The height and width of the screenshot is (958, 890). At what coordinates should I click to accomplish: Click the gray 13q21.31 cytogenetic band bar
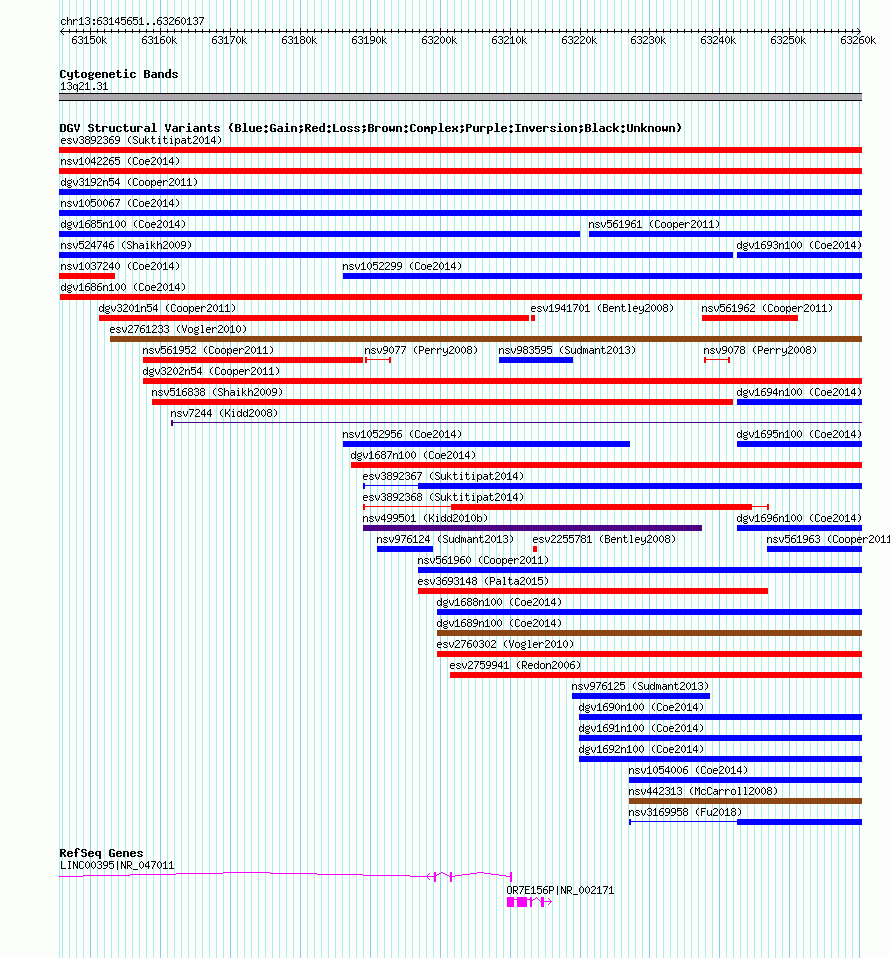coord(461,97)
